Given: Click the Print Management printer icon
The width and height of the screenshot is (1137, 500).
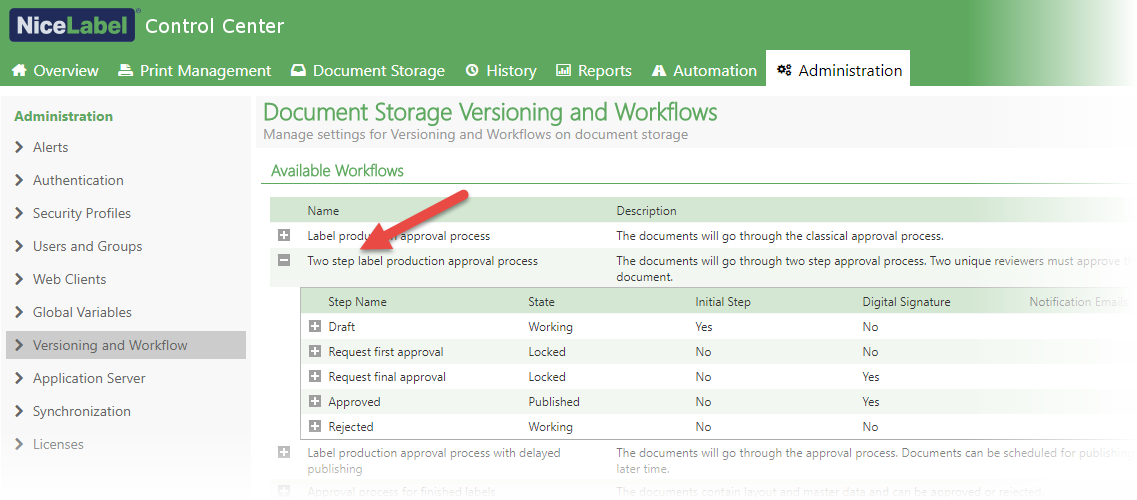Looking at the screenshot, I should coord(125,71).
